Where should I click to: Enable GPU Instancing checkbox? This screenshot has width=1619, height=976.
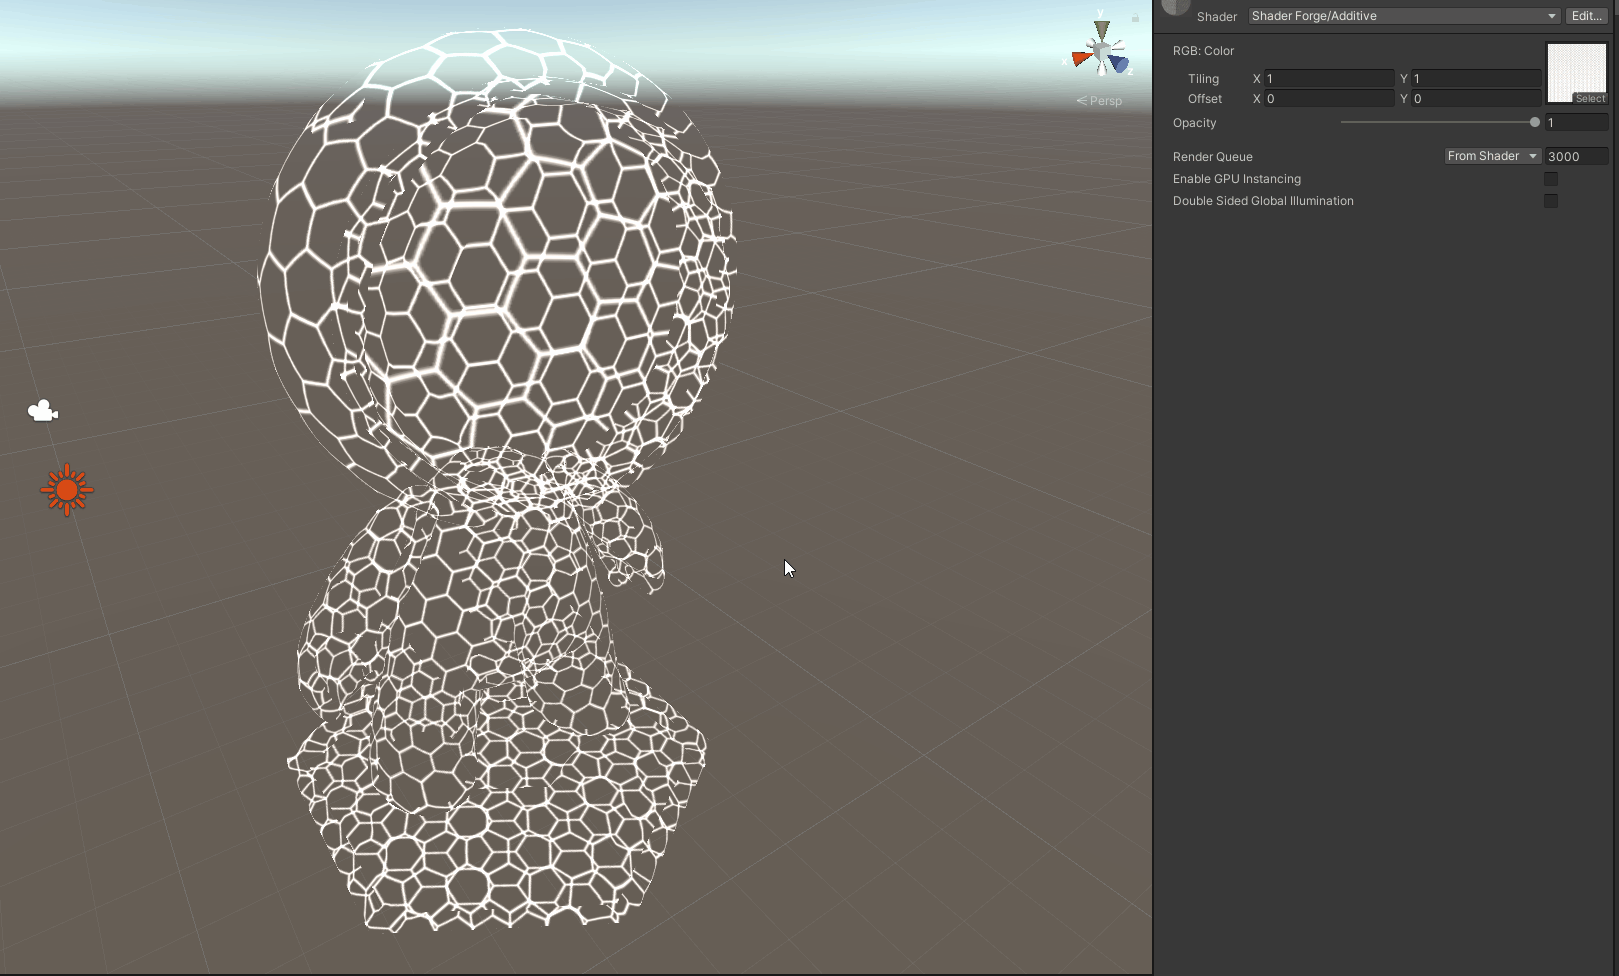(x=1550, y=179)
